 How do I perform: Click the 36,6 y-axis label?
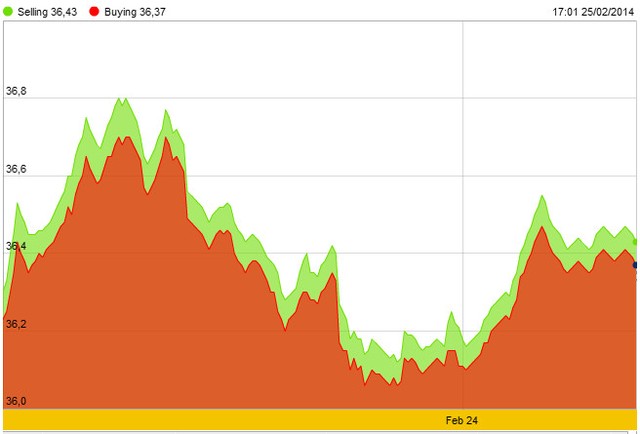pos(16,169)
